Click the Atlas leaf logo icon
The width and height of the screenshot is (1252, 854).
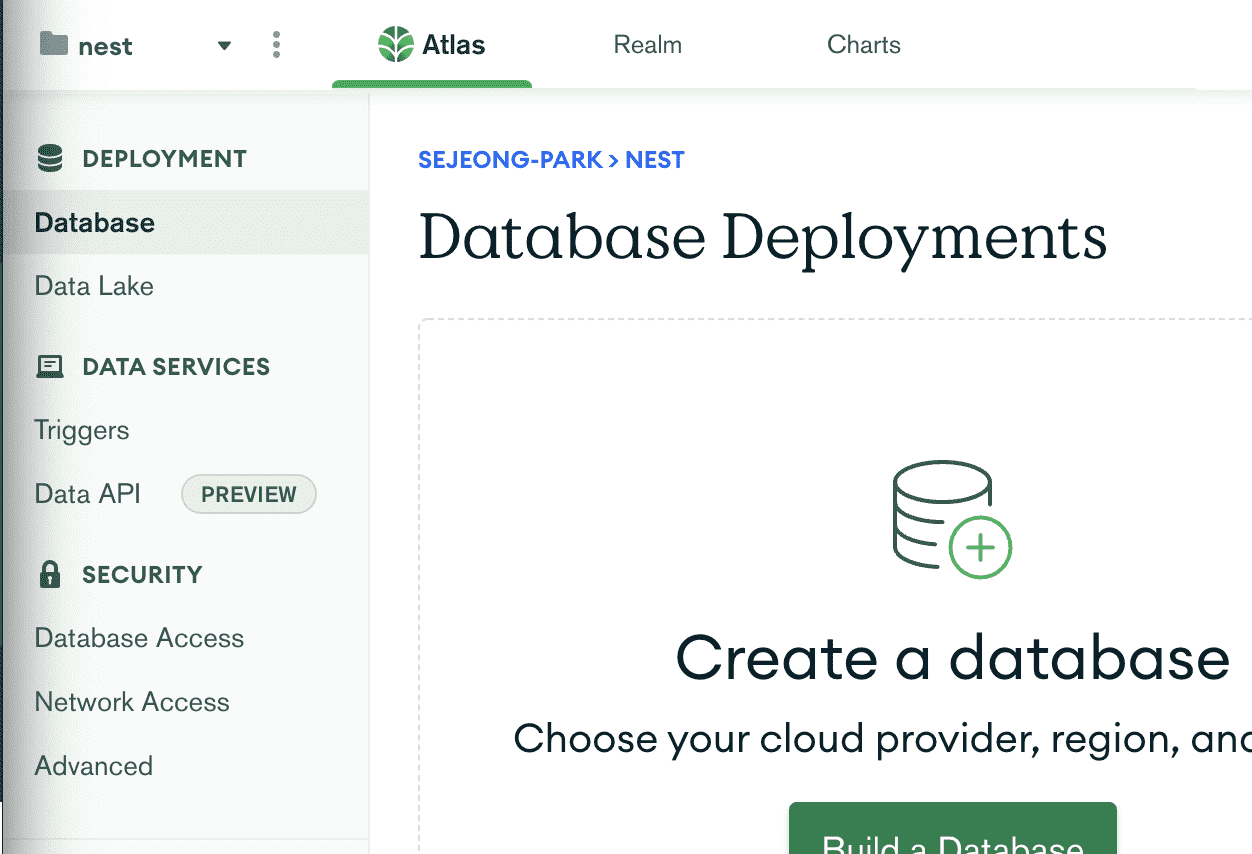(395, 45)
